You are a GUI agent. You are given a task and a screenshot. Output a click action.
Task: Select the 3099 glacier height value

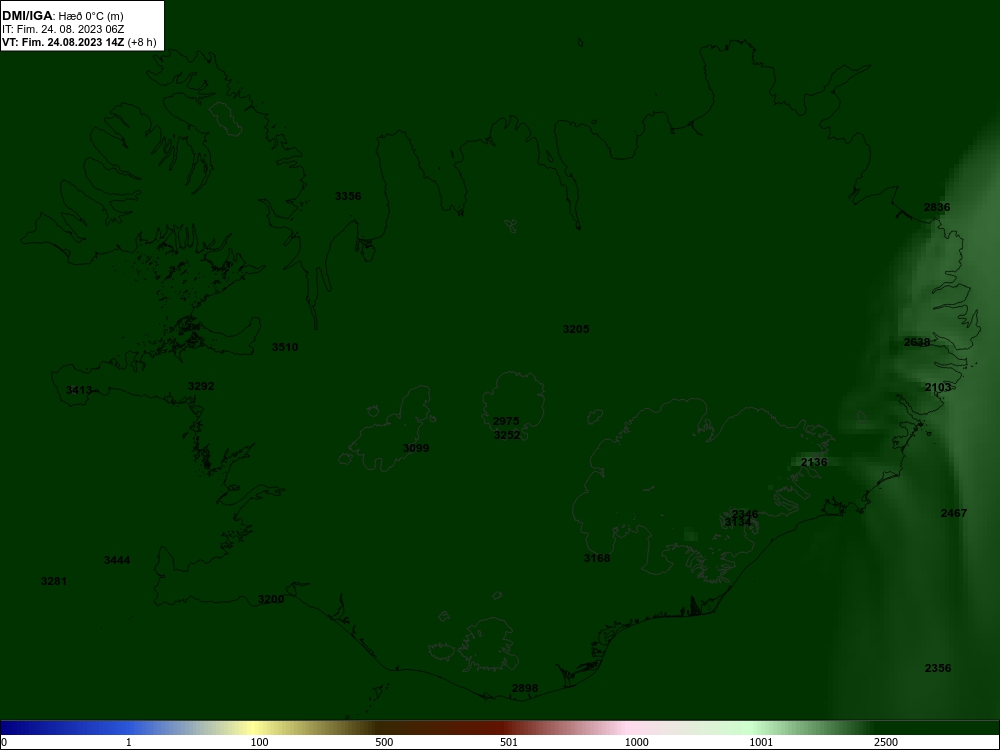(416, 448)
